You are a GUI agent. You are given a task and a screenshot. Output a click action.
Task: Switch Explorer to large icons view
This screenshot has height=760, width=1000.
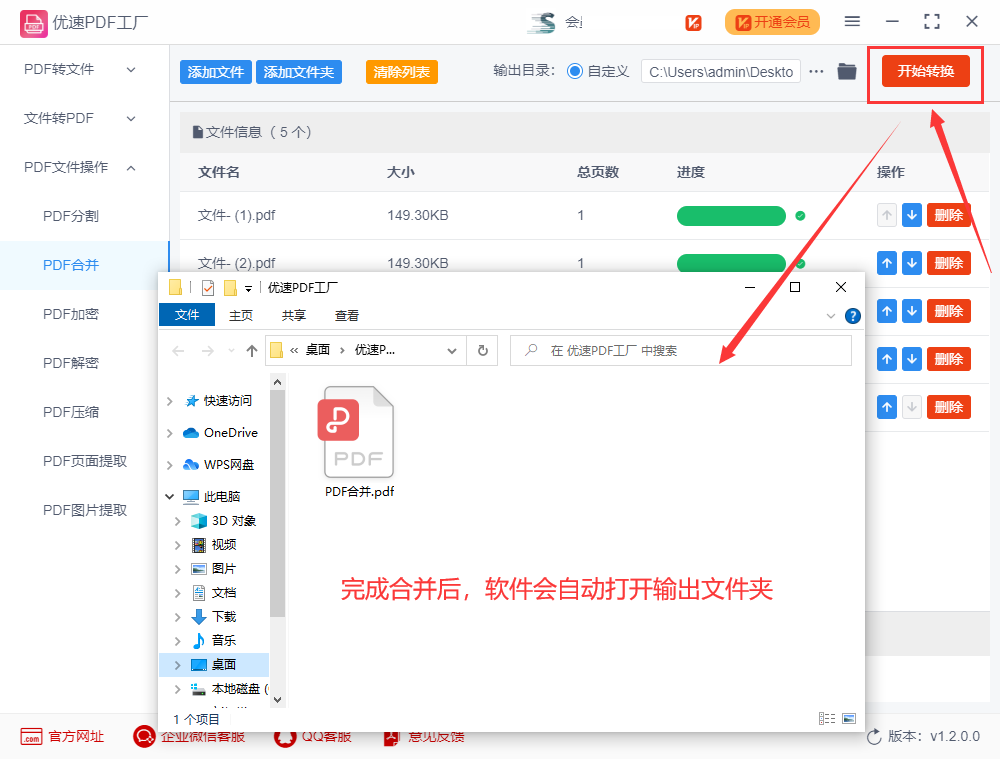point(849,719)
